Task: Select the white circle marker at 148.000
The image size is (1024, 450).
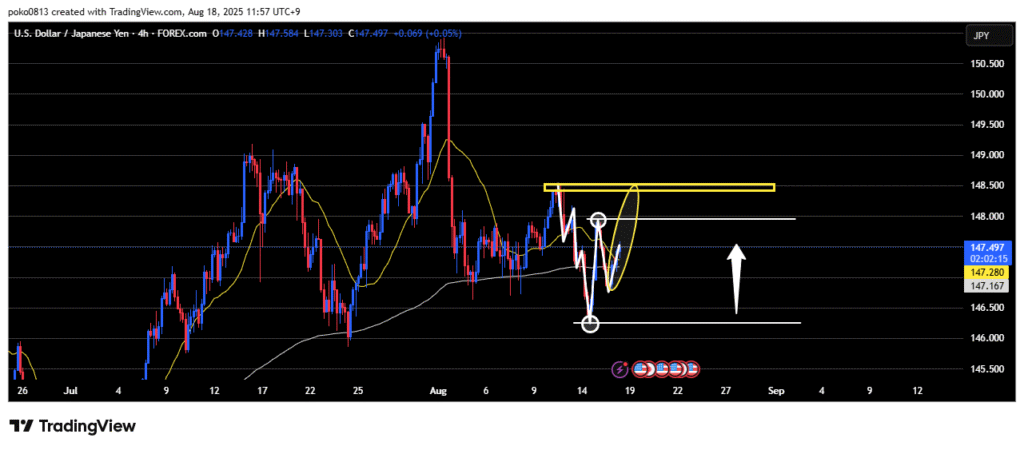Action: (598, 219)
